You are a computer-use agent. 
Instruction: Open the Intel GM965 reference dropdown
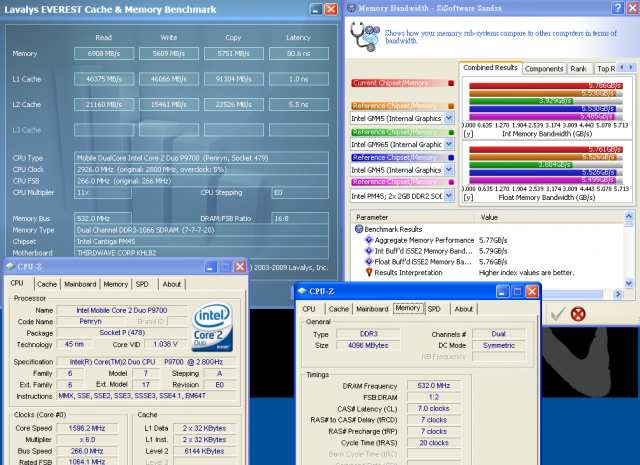coord(449,144)
